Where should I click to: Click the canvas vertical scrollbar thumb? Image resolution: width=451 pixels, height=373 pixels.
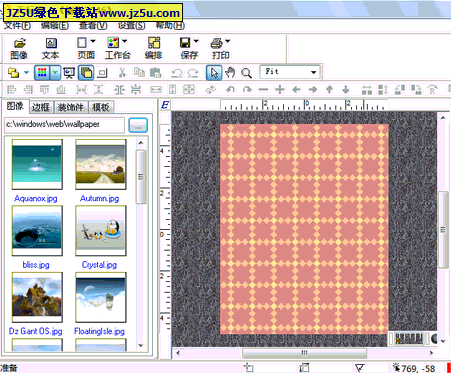pyautogui.click(x=443, y=229)
